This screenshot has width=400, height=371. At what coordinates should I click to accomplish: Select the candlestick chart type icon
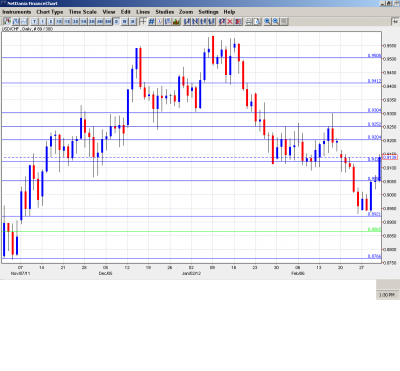coord(7,22)
